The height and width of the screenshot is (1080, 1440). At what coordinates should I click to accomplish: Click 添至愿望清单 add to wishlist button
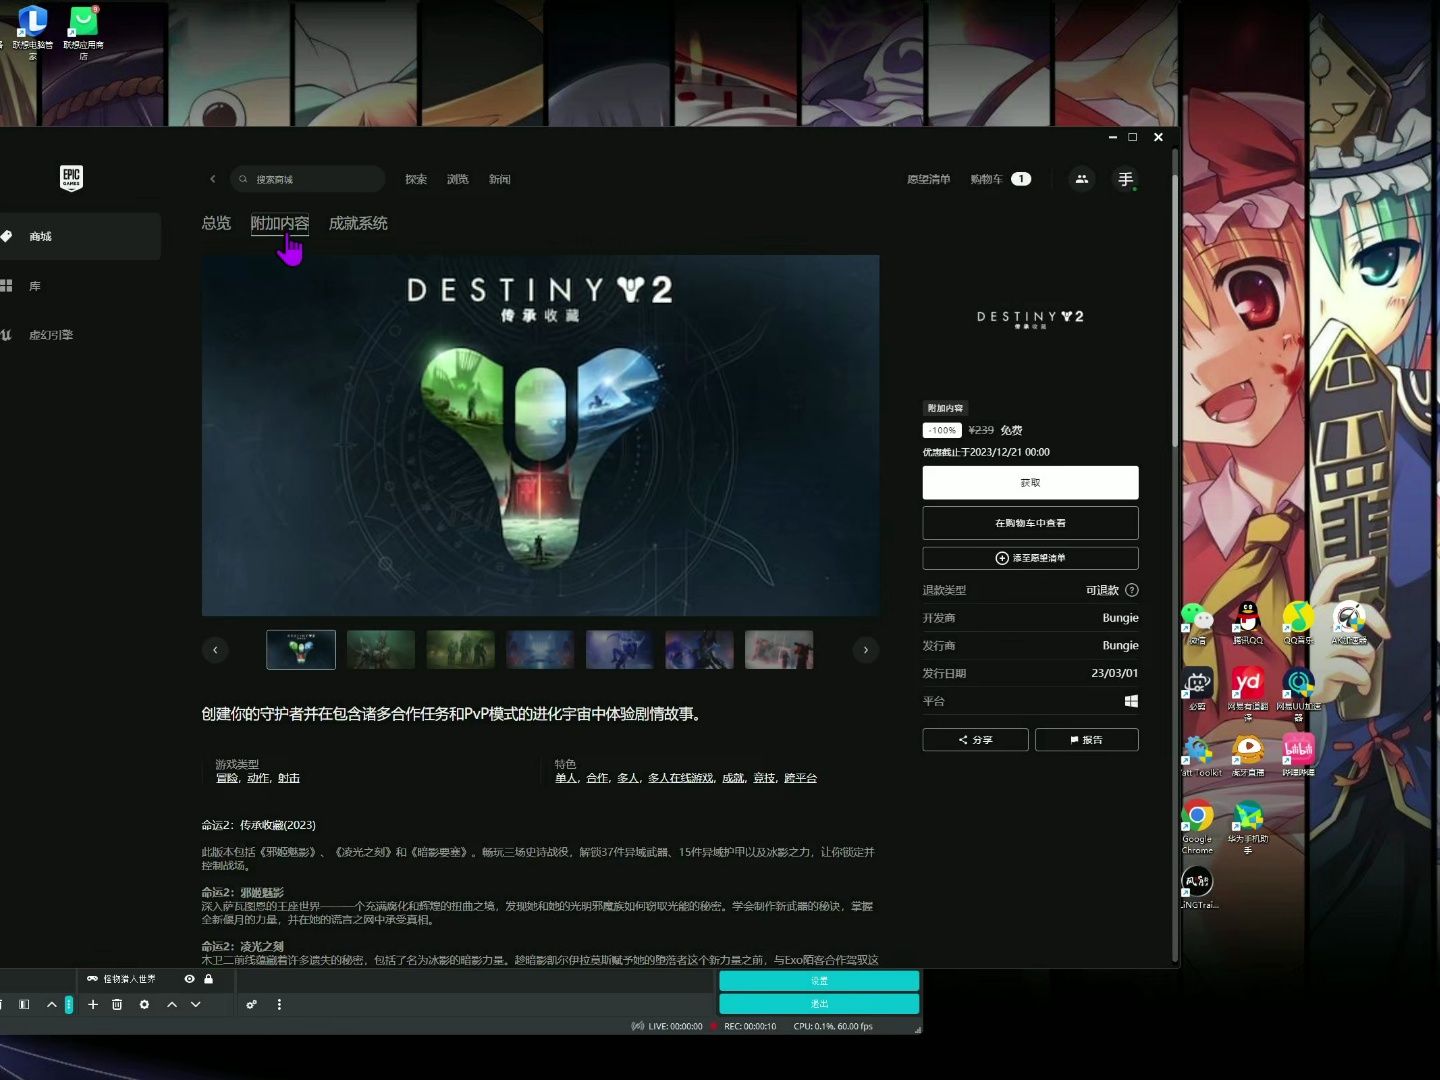coord(1030,558)
